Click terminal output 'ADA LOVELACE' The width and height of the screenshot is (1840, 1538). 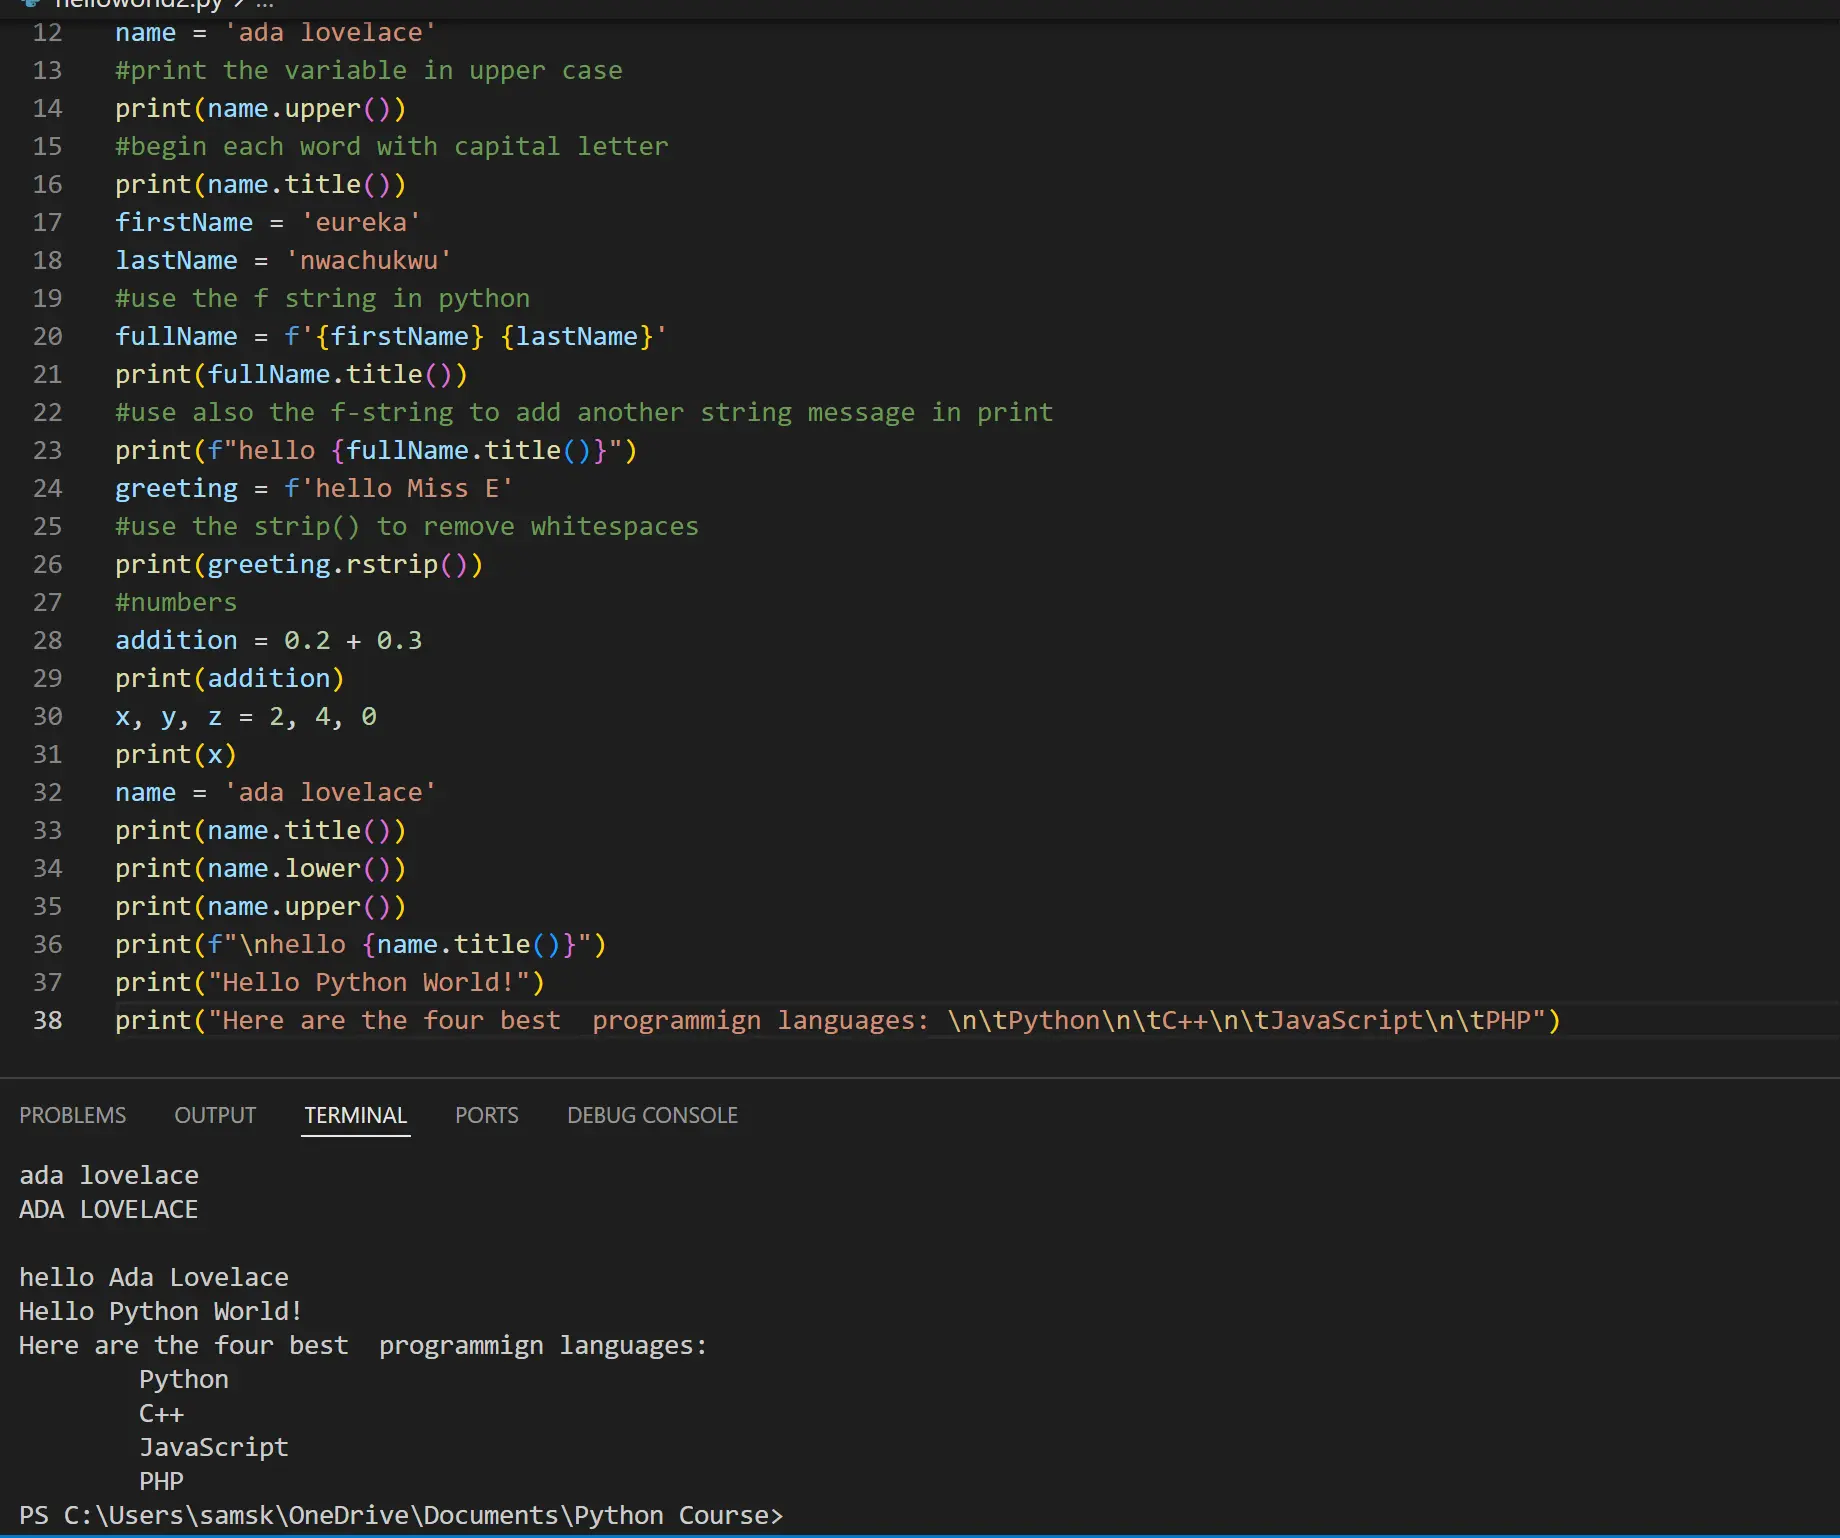click(x=109, y=1209)
